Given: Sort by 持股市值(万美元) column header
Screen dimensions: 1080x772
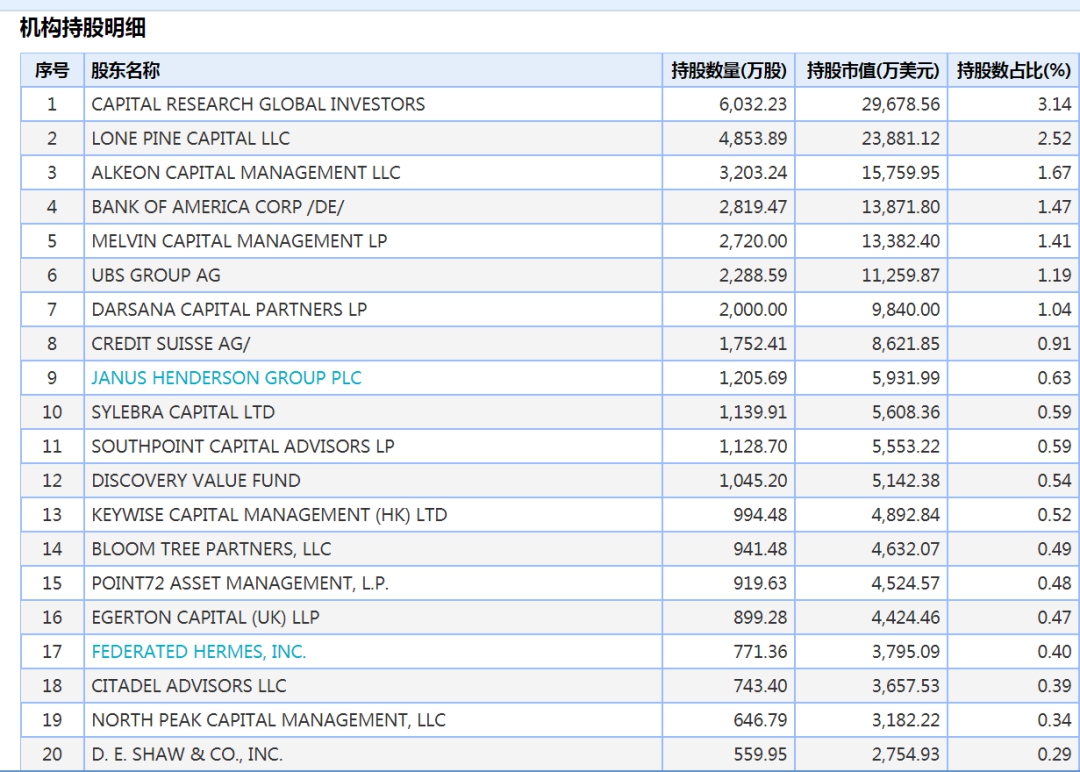Looking at the screenshot, I should (873, 70).
